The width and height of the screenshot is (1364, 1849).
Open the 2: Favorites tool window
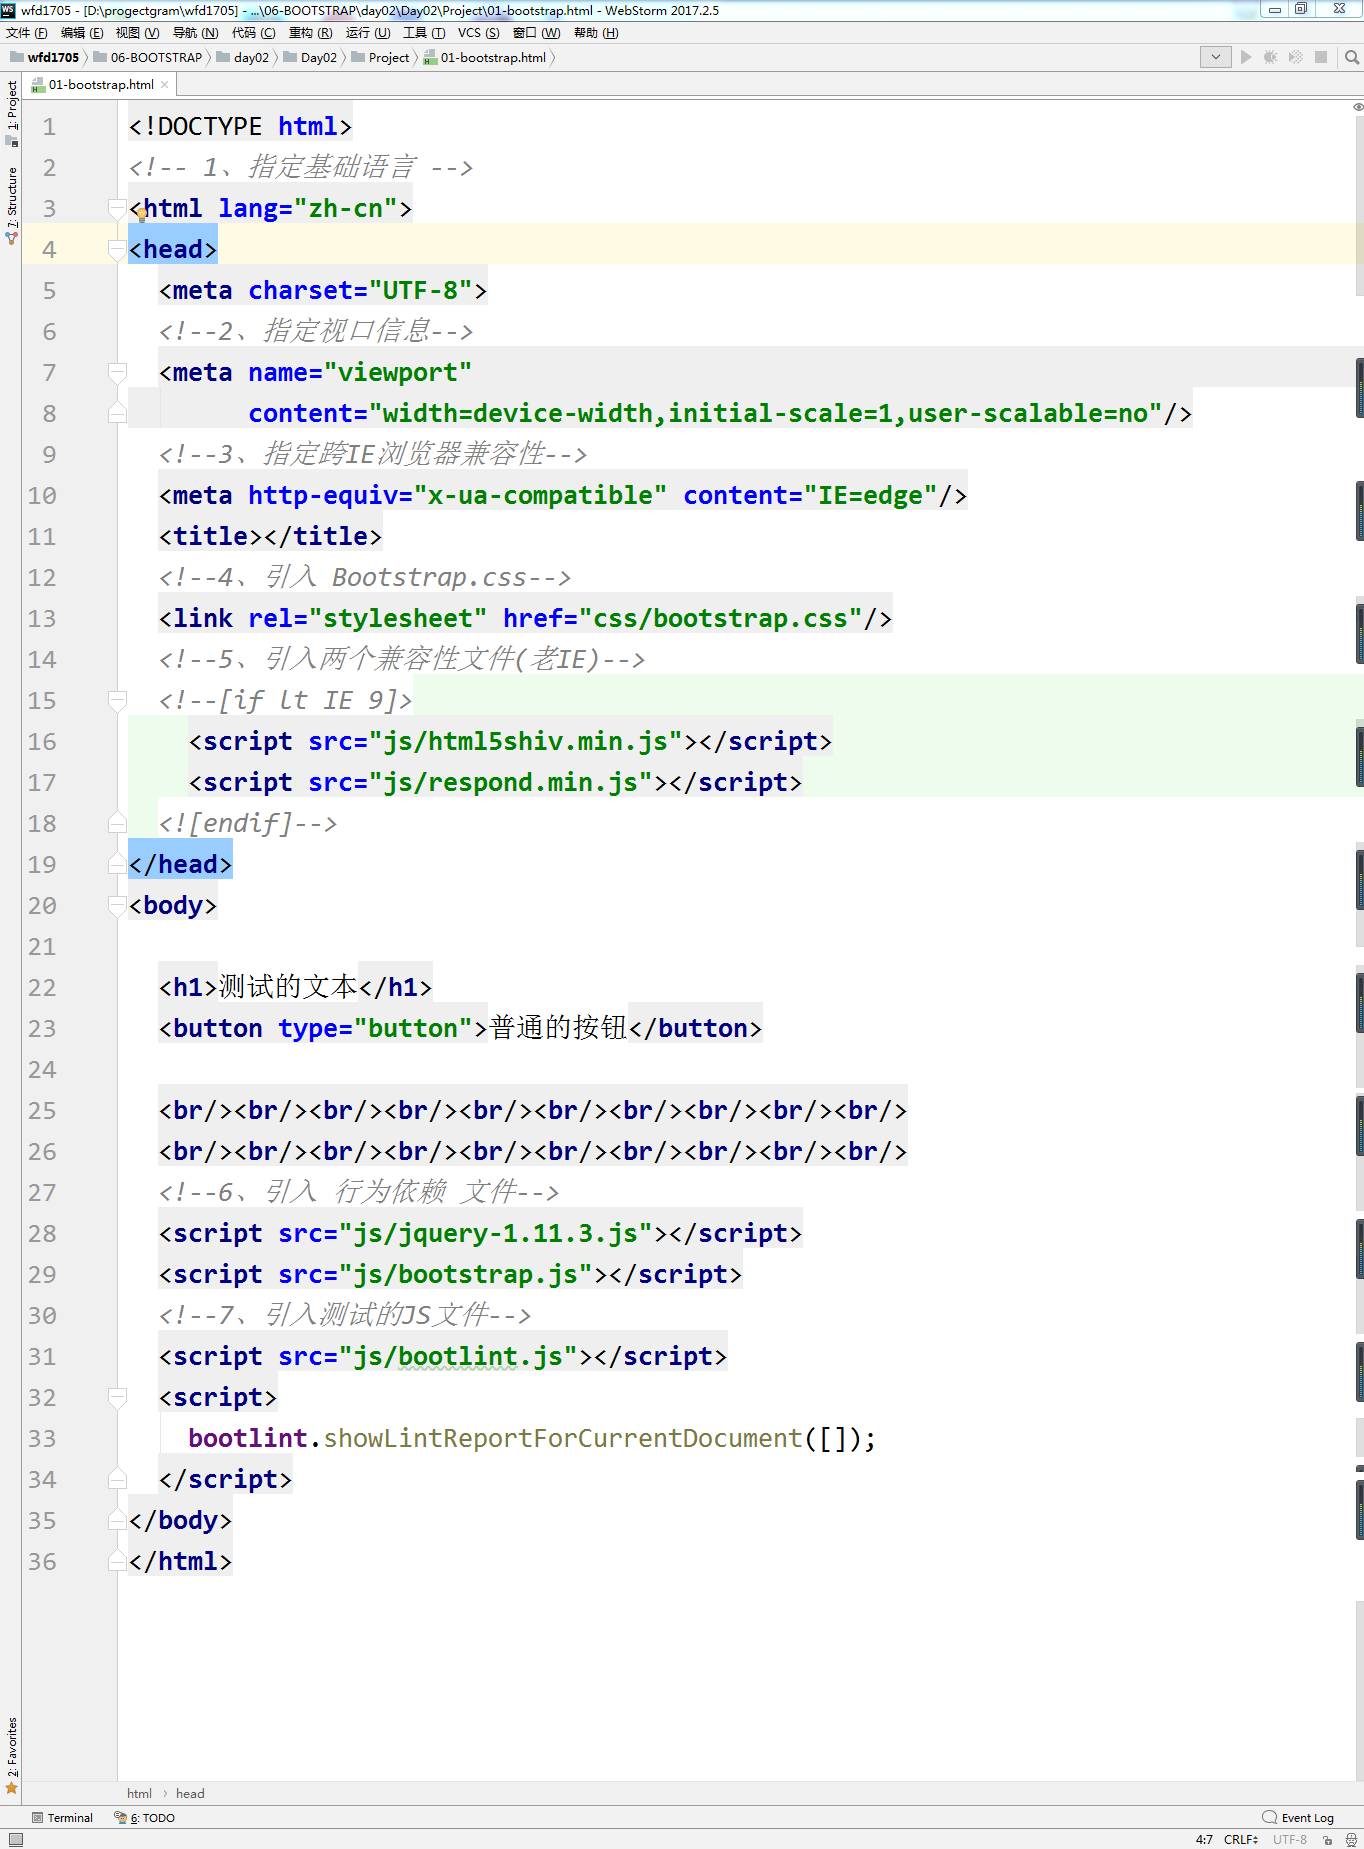pos(11,1755)
